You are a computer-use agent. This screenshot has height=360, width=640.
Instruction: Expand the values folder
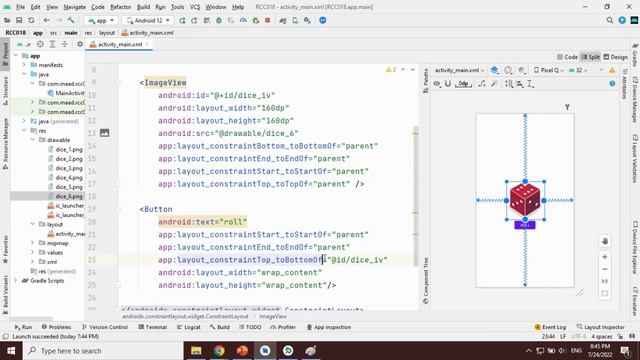pyautogui.click(x=33, y=252)
